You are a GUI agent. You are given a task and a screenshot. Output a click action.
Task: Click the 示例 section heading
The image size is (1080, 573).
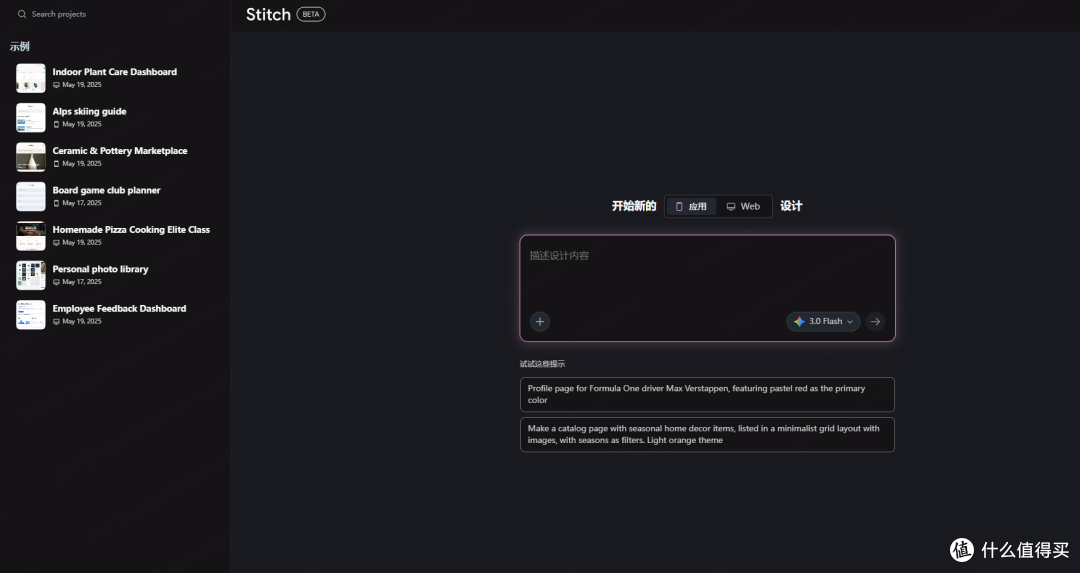[19, 46]
